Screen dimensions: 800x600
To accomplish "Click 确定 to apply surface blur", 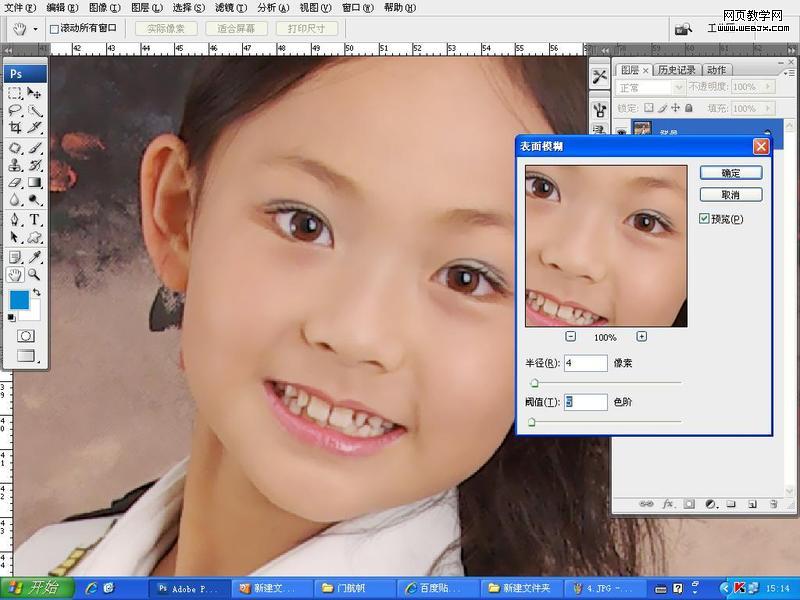I will click(x=730, y=173).
